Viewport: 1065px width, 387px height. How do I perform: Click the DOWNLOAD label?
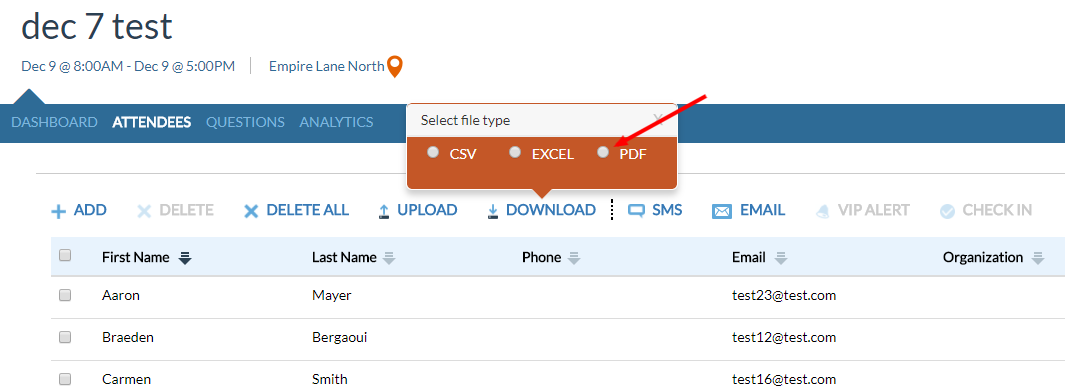point(551,210)
